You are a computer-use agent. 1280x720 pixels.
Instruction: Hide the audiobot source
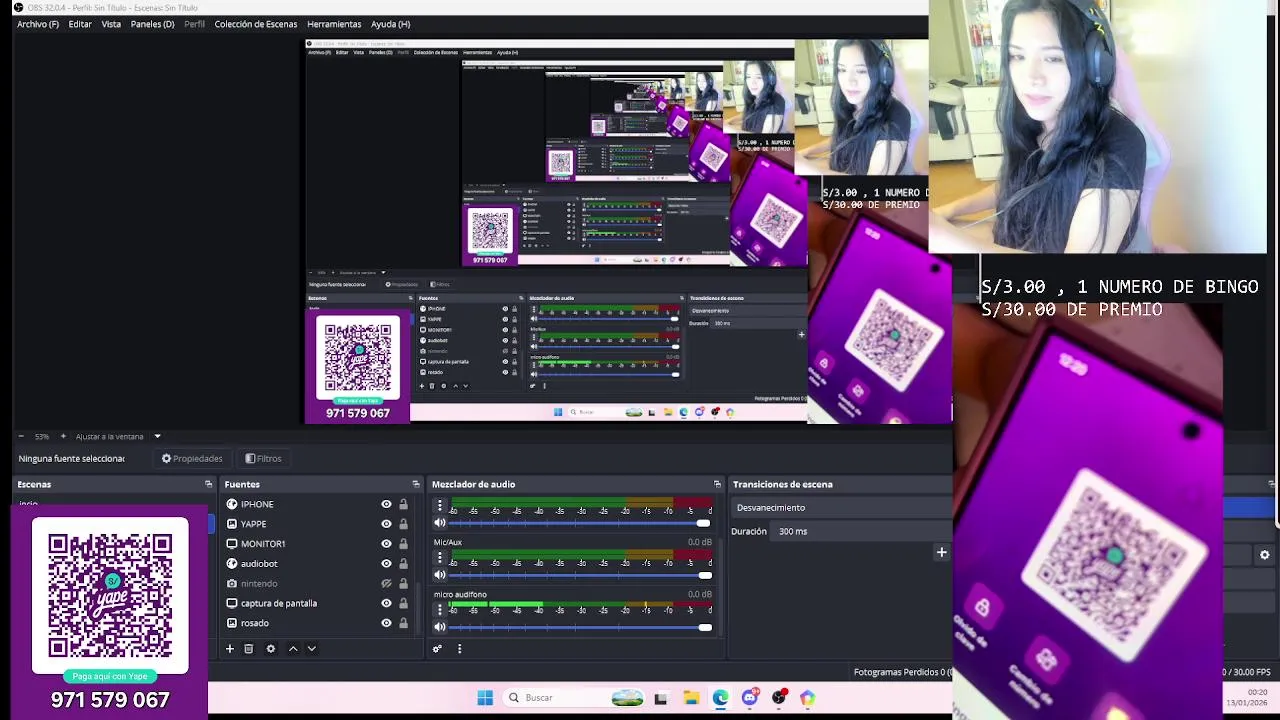(386, 564)
